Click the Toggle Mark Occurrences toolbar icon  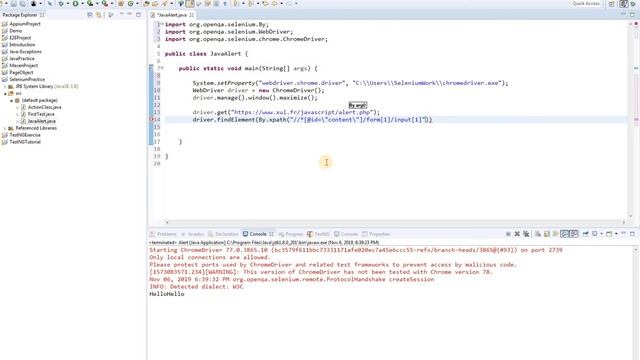click(190, 4)
